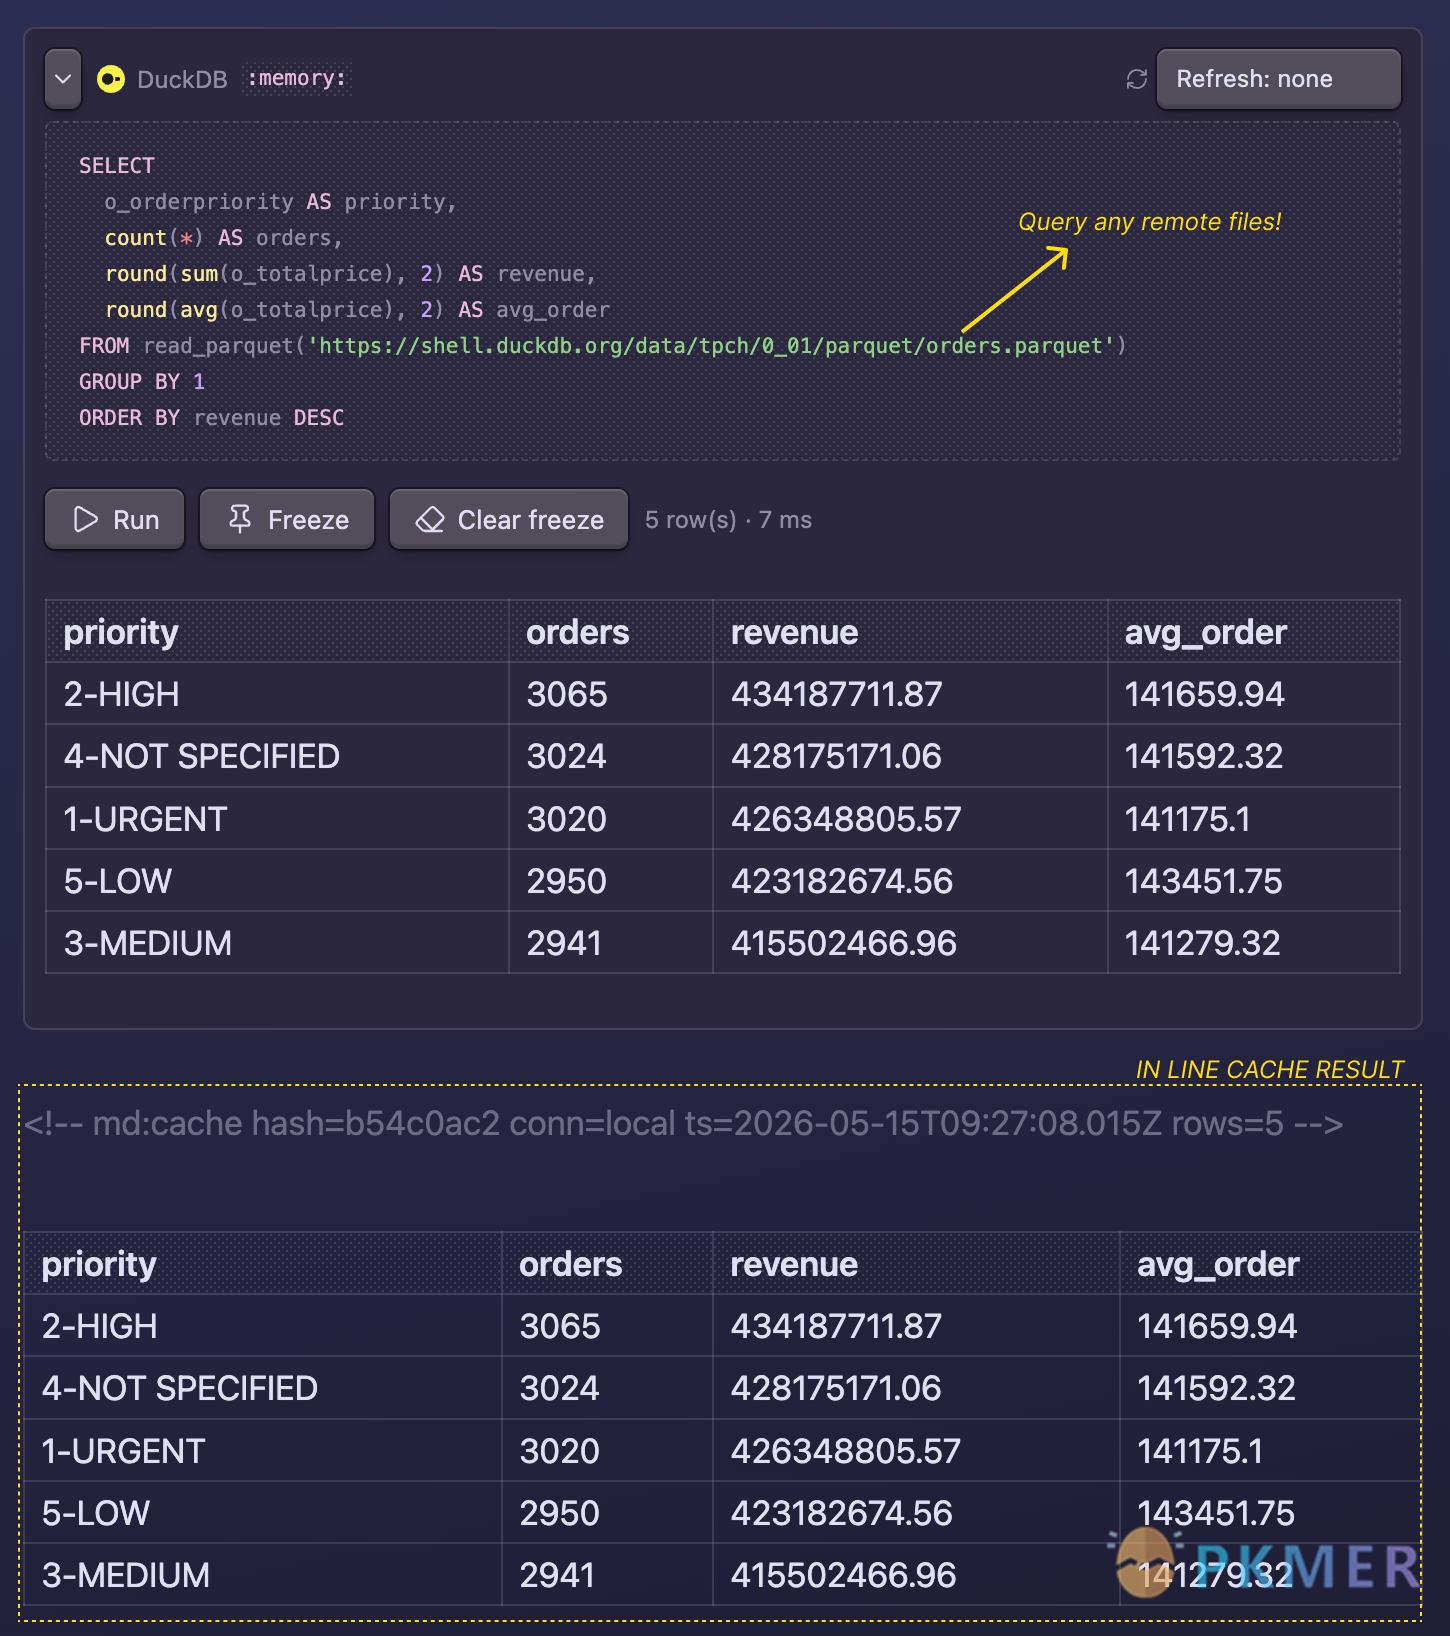The height and width of the screenshot is (1636, 1450).
Task: Click the Clear freeze button
Action: click(509, 519)
